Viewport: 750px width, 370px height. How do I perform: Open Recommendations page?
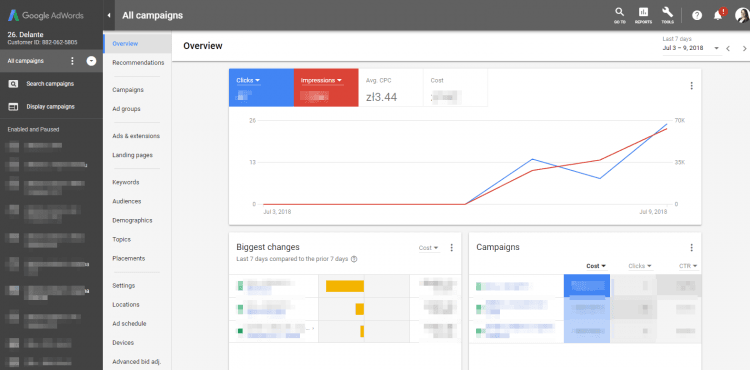click(x=138, y=63)
